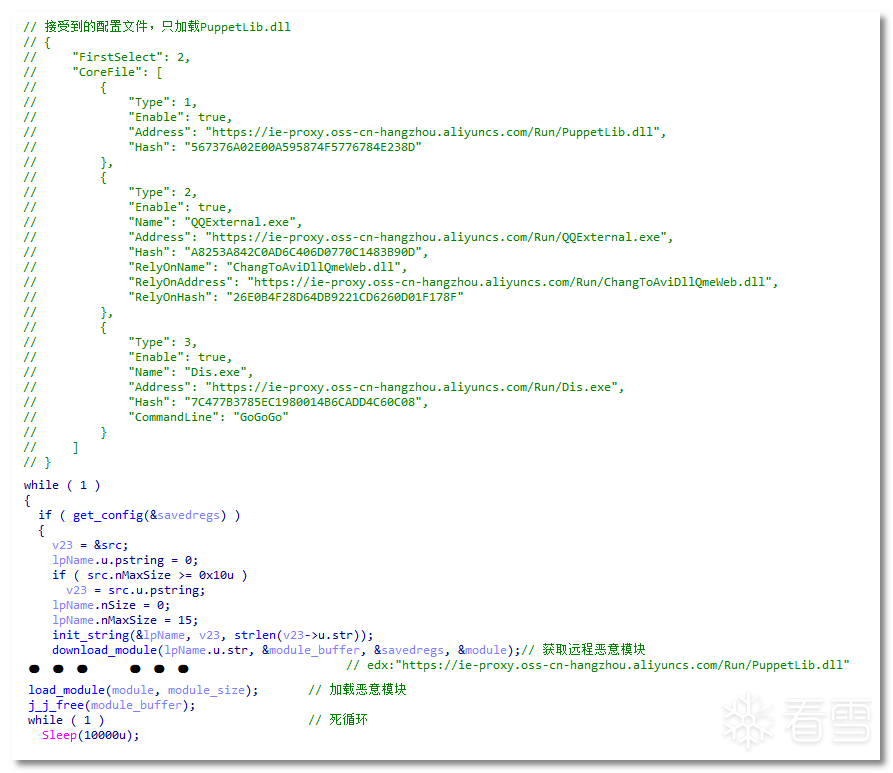Click the v23 = &src; line
893x773 pixels.
pos(90,545)
